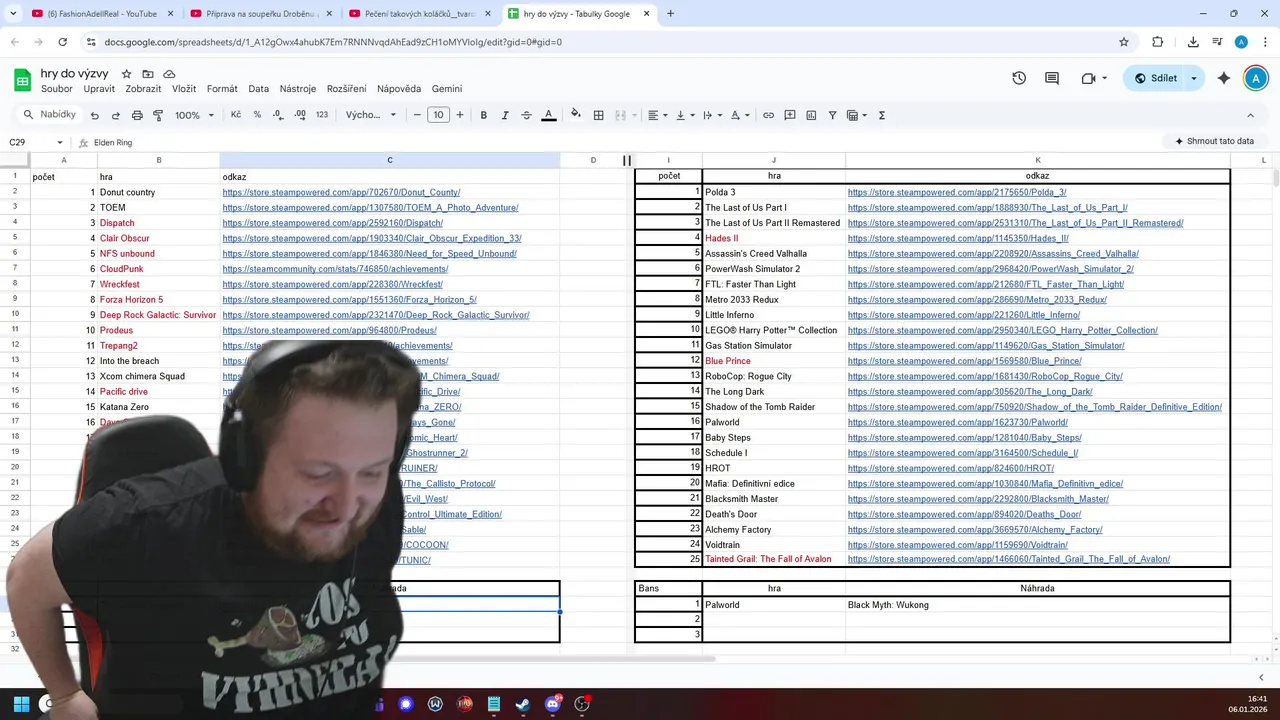1280x720 pixels.
Task: Open the font family dropdown
Action: point(371,115)
